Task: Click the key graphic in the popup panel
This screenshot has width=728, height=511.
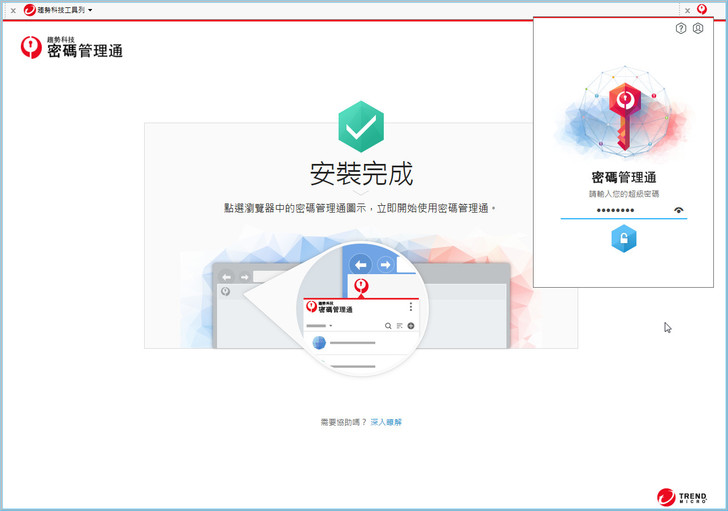Action: click(625, 116)
